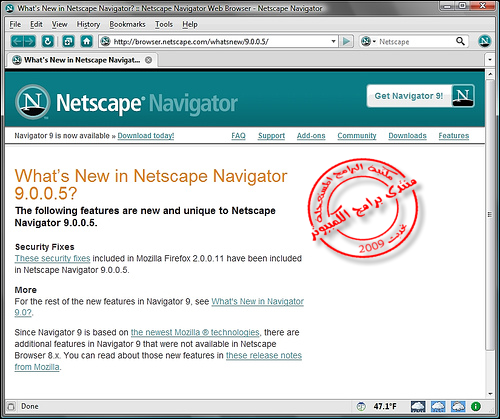Open the View menu
Viewport: 500px width, 420px height.
click(x=59, y=24)
